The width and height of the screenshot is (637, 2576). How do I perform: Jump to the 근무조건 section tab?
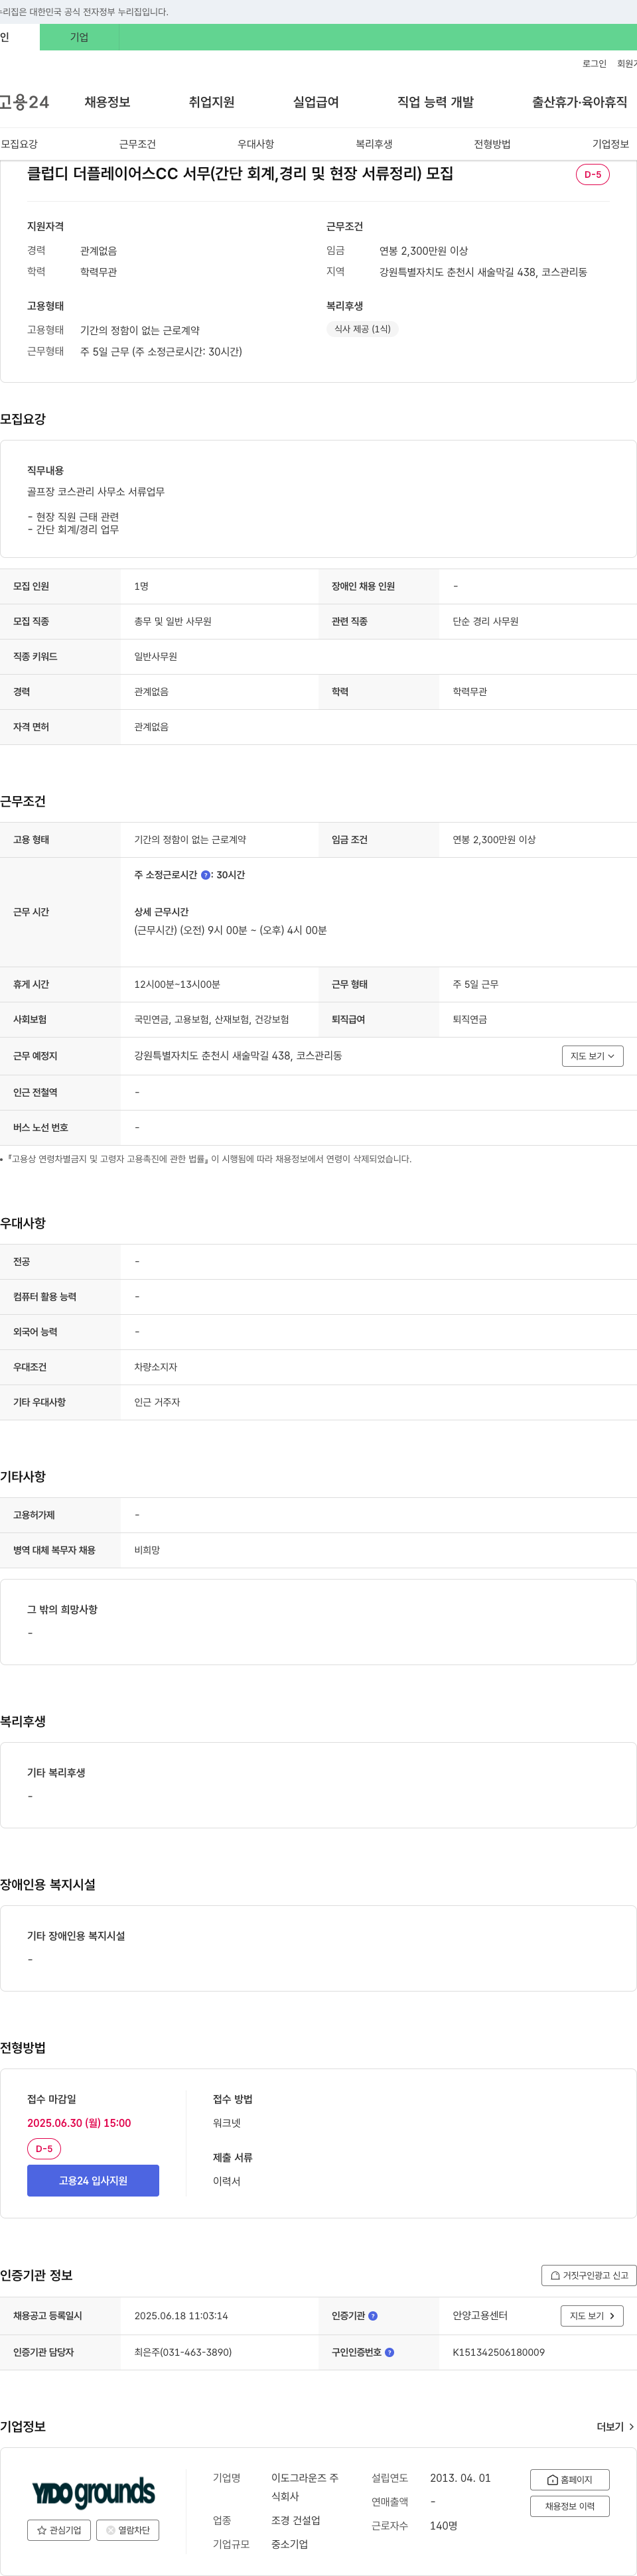pyautogui.click(x=137, y=144)
